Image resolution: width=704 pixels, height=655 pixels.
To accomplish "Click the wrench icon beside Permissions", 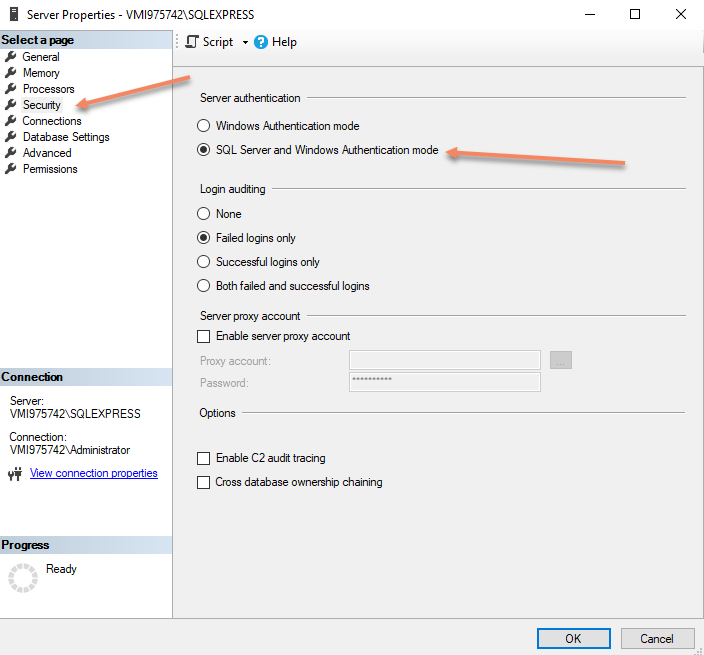I will [11, 169].
